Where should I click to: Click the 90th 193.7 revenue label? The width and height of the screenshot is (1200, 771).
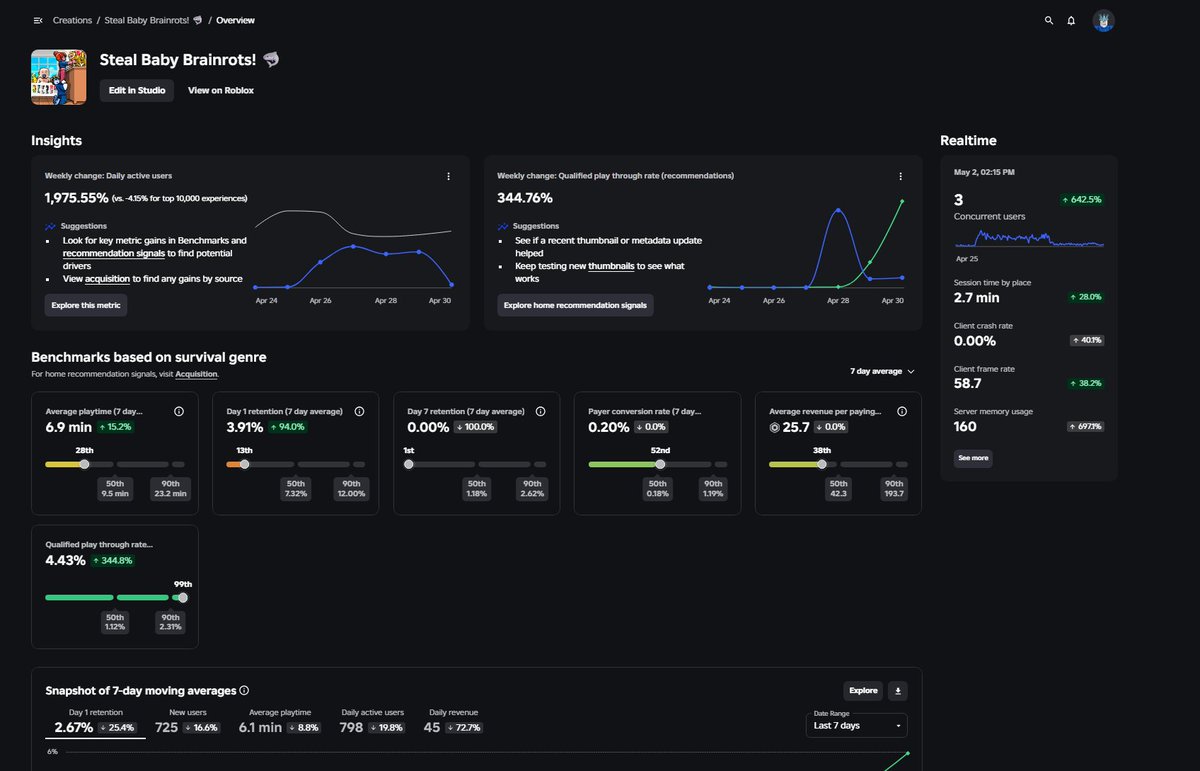click(894, 488)
